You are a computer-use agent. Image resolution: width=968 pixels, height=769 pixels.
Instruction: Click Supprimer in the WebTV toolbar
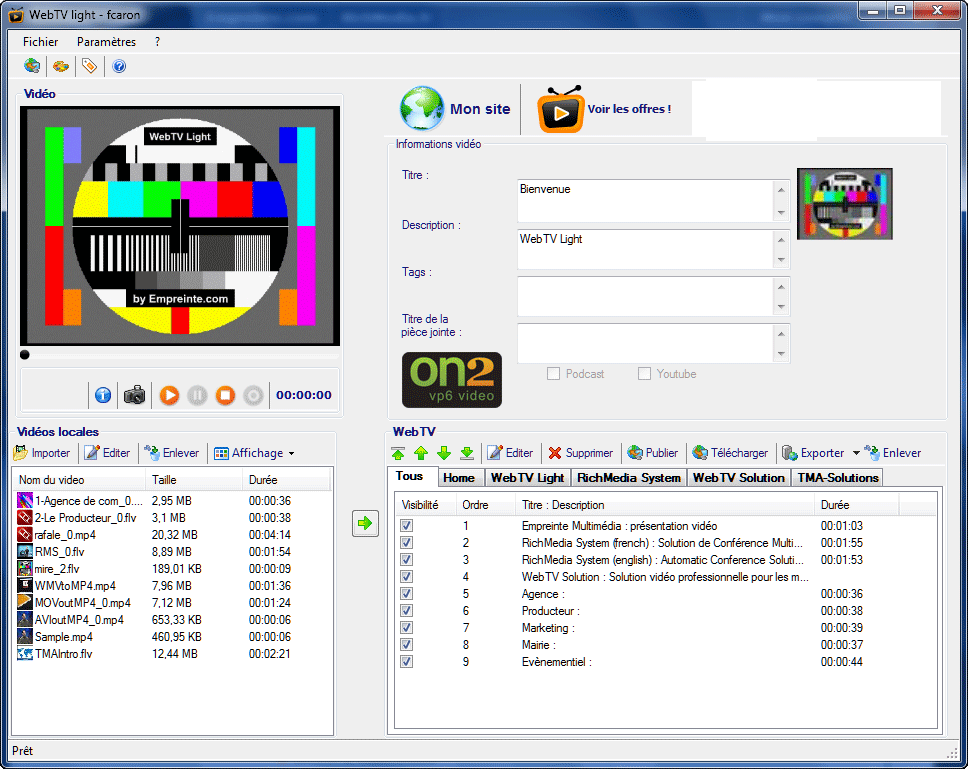pyautogui.click(x=581, y=453)
